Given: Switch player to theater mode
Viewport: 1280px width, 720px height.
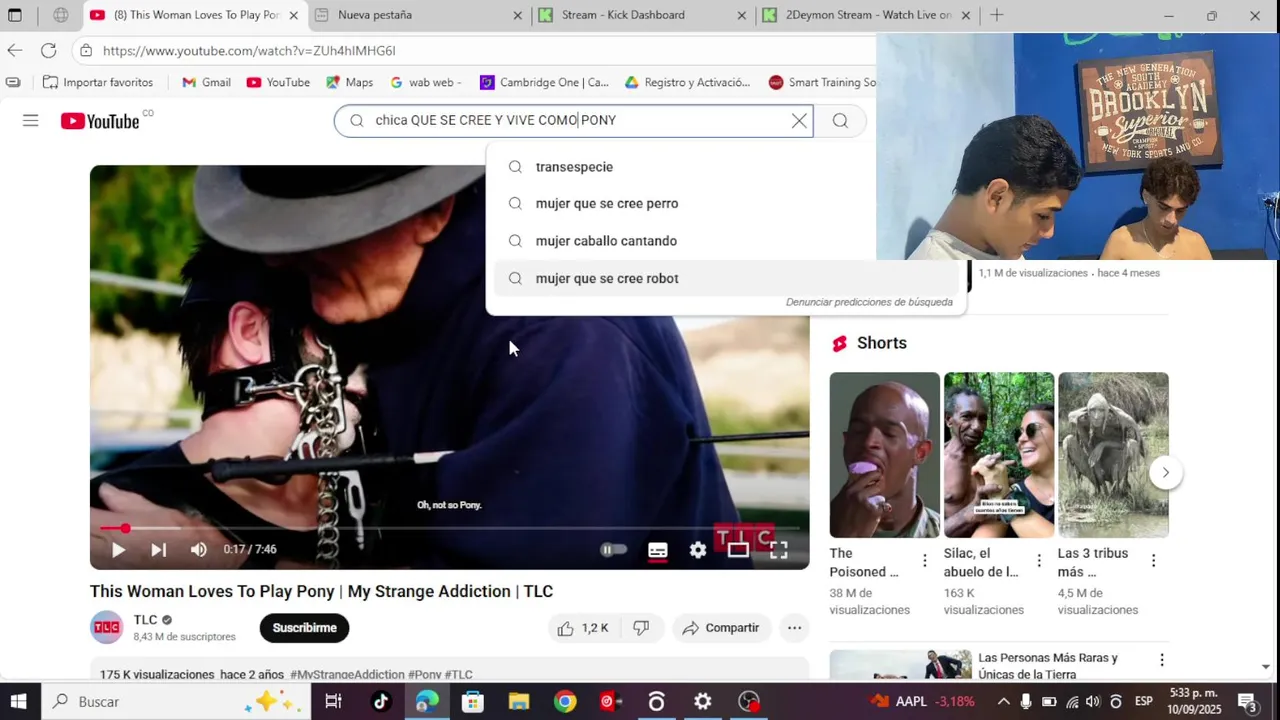Looking at the screenshot, I should click(738, 549).
